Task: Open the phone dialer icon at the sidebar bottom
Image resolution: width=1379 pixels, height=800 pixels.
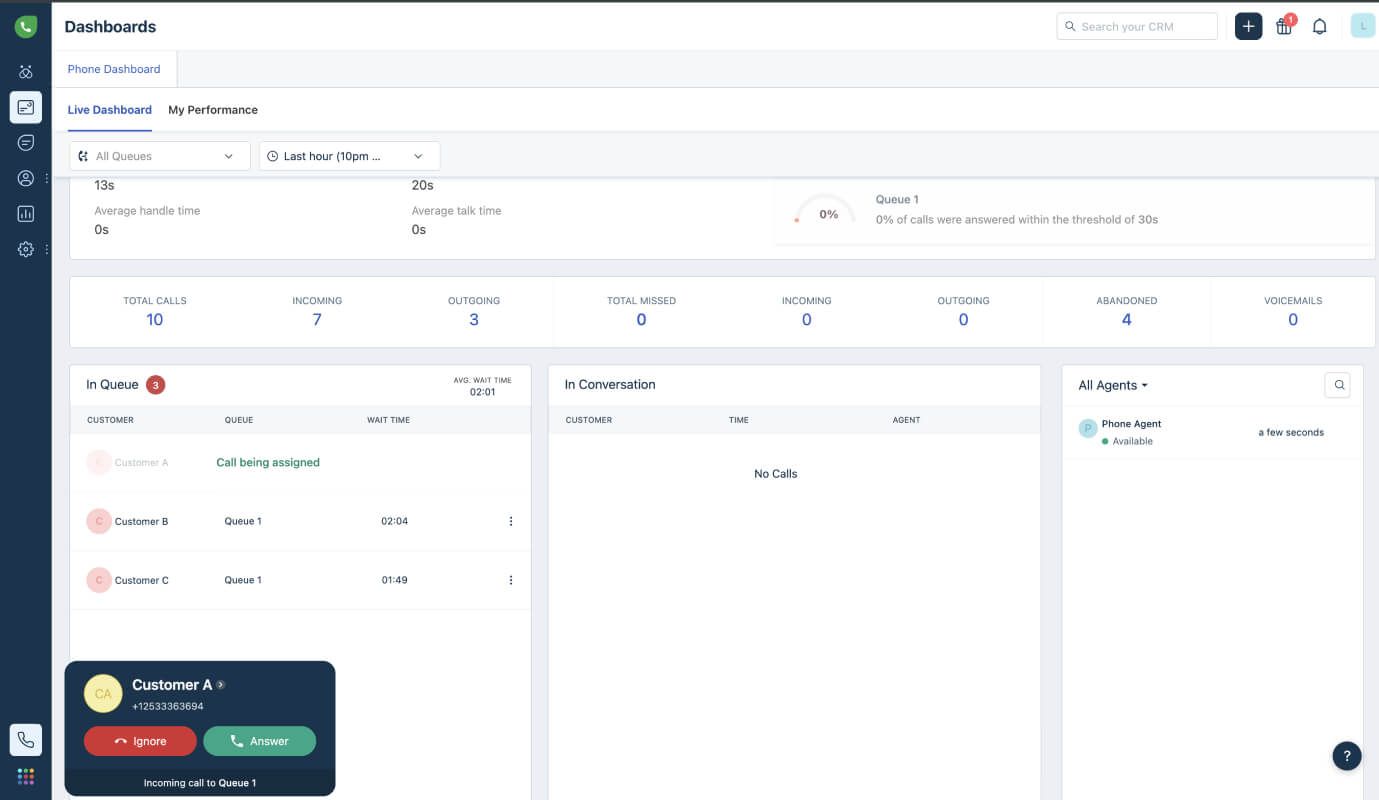Action: 26,740
